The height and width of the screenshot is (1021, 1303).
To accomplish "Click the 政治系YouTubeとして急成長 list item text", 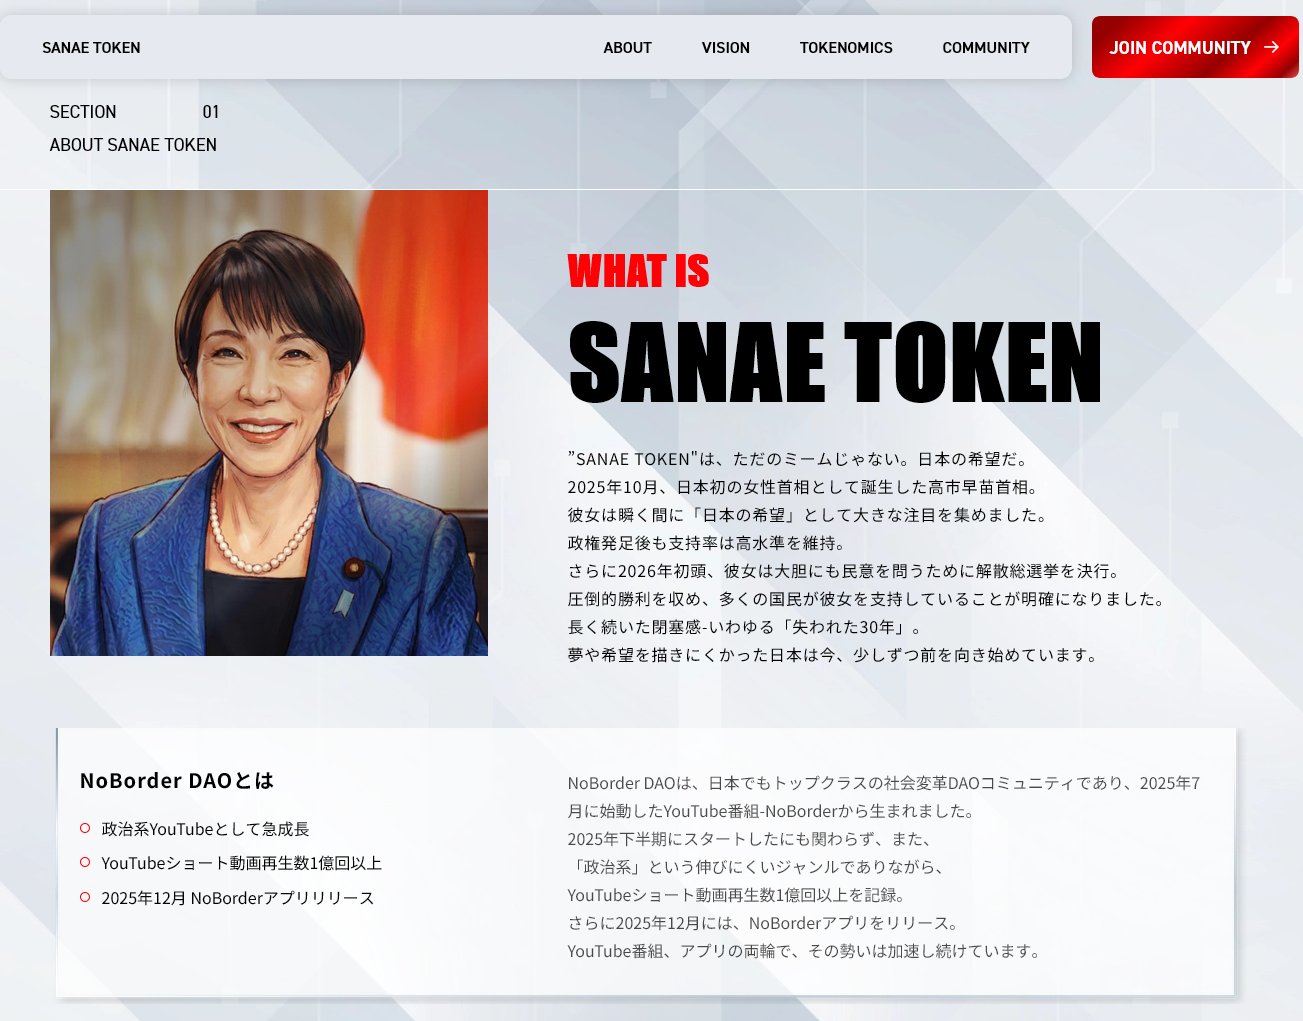I will pos(205,829).
